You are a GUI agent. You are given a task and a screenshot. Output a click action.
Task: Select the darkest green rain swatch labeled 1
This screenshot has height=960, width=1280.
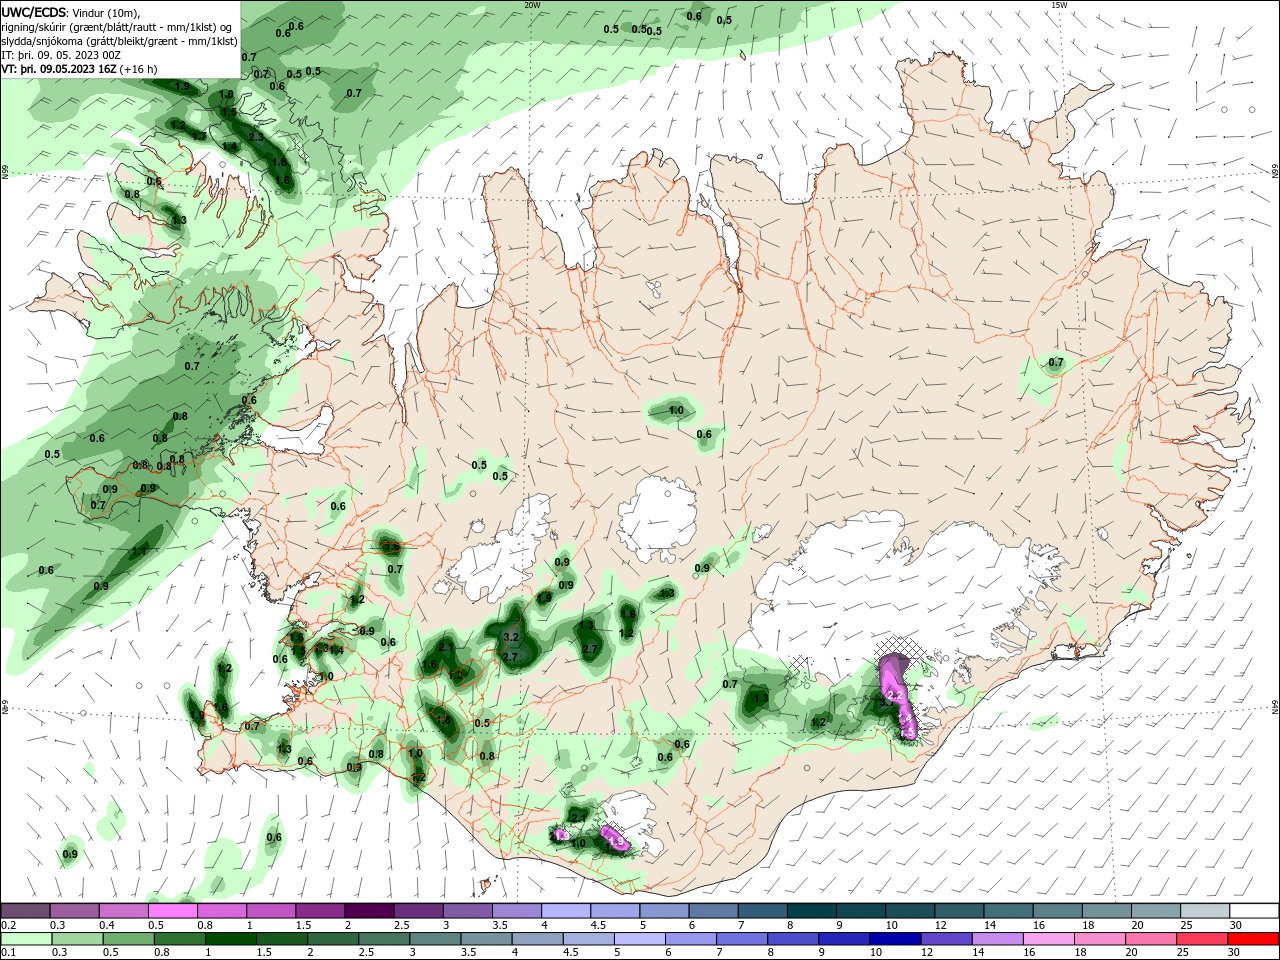(x=230, y=939)
